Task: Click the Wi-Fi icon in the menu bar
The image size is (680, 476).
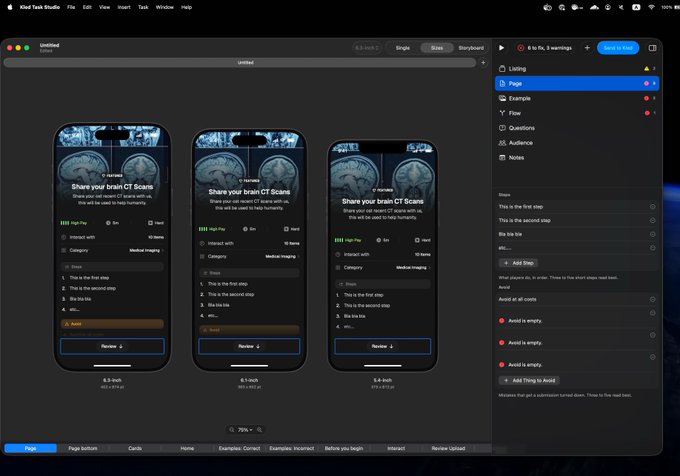Action: [x=651, y=7]
